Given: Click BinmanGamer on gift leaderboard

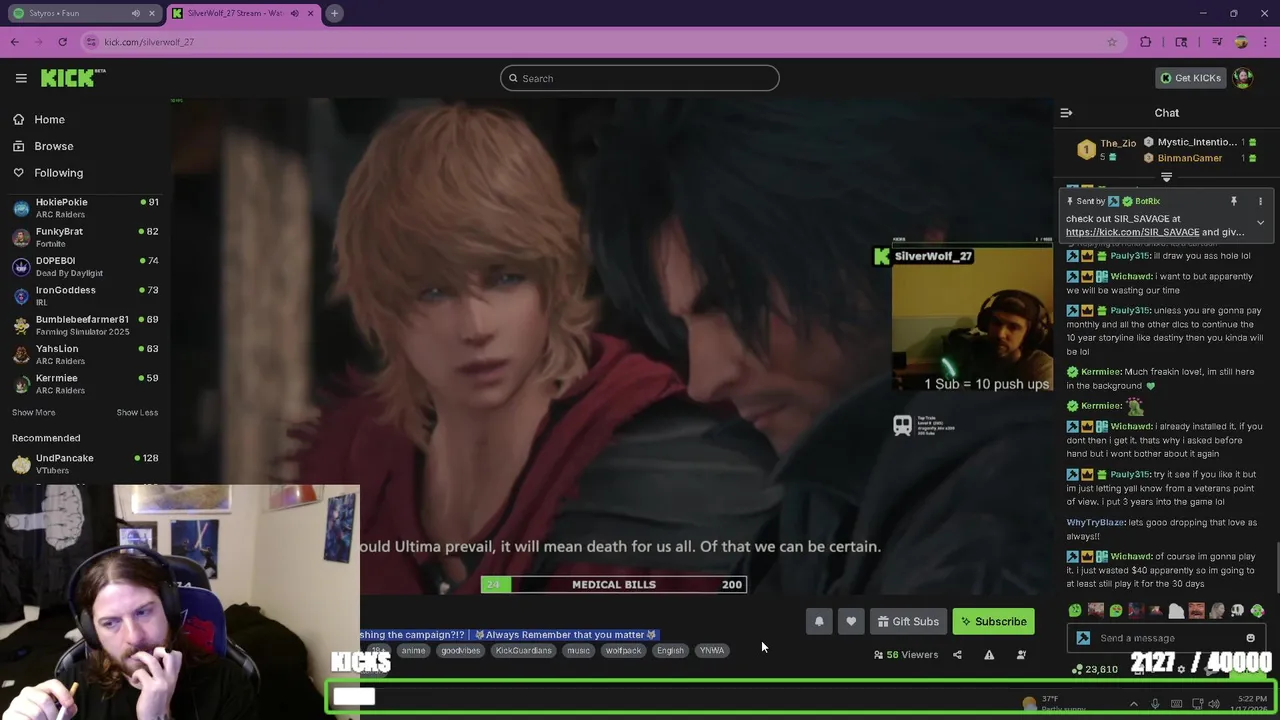Looking at the screenshot, I should (x=1189, y=158).
